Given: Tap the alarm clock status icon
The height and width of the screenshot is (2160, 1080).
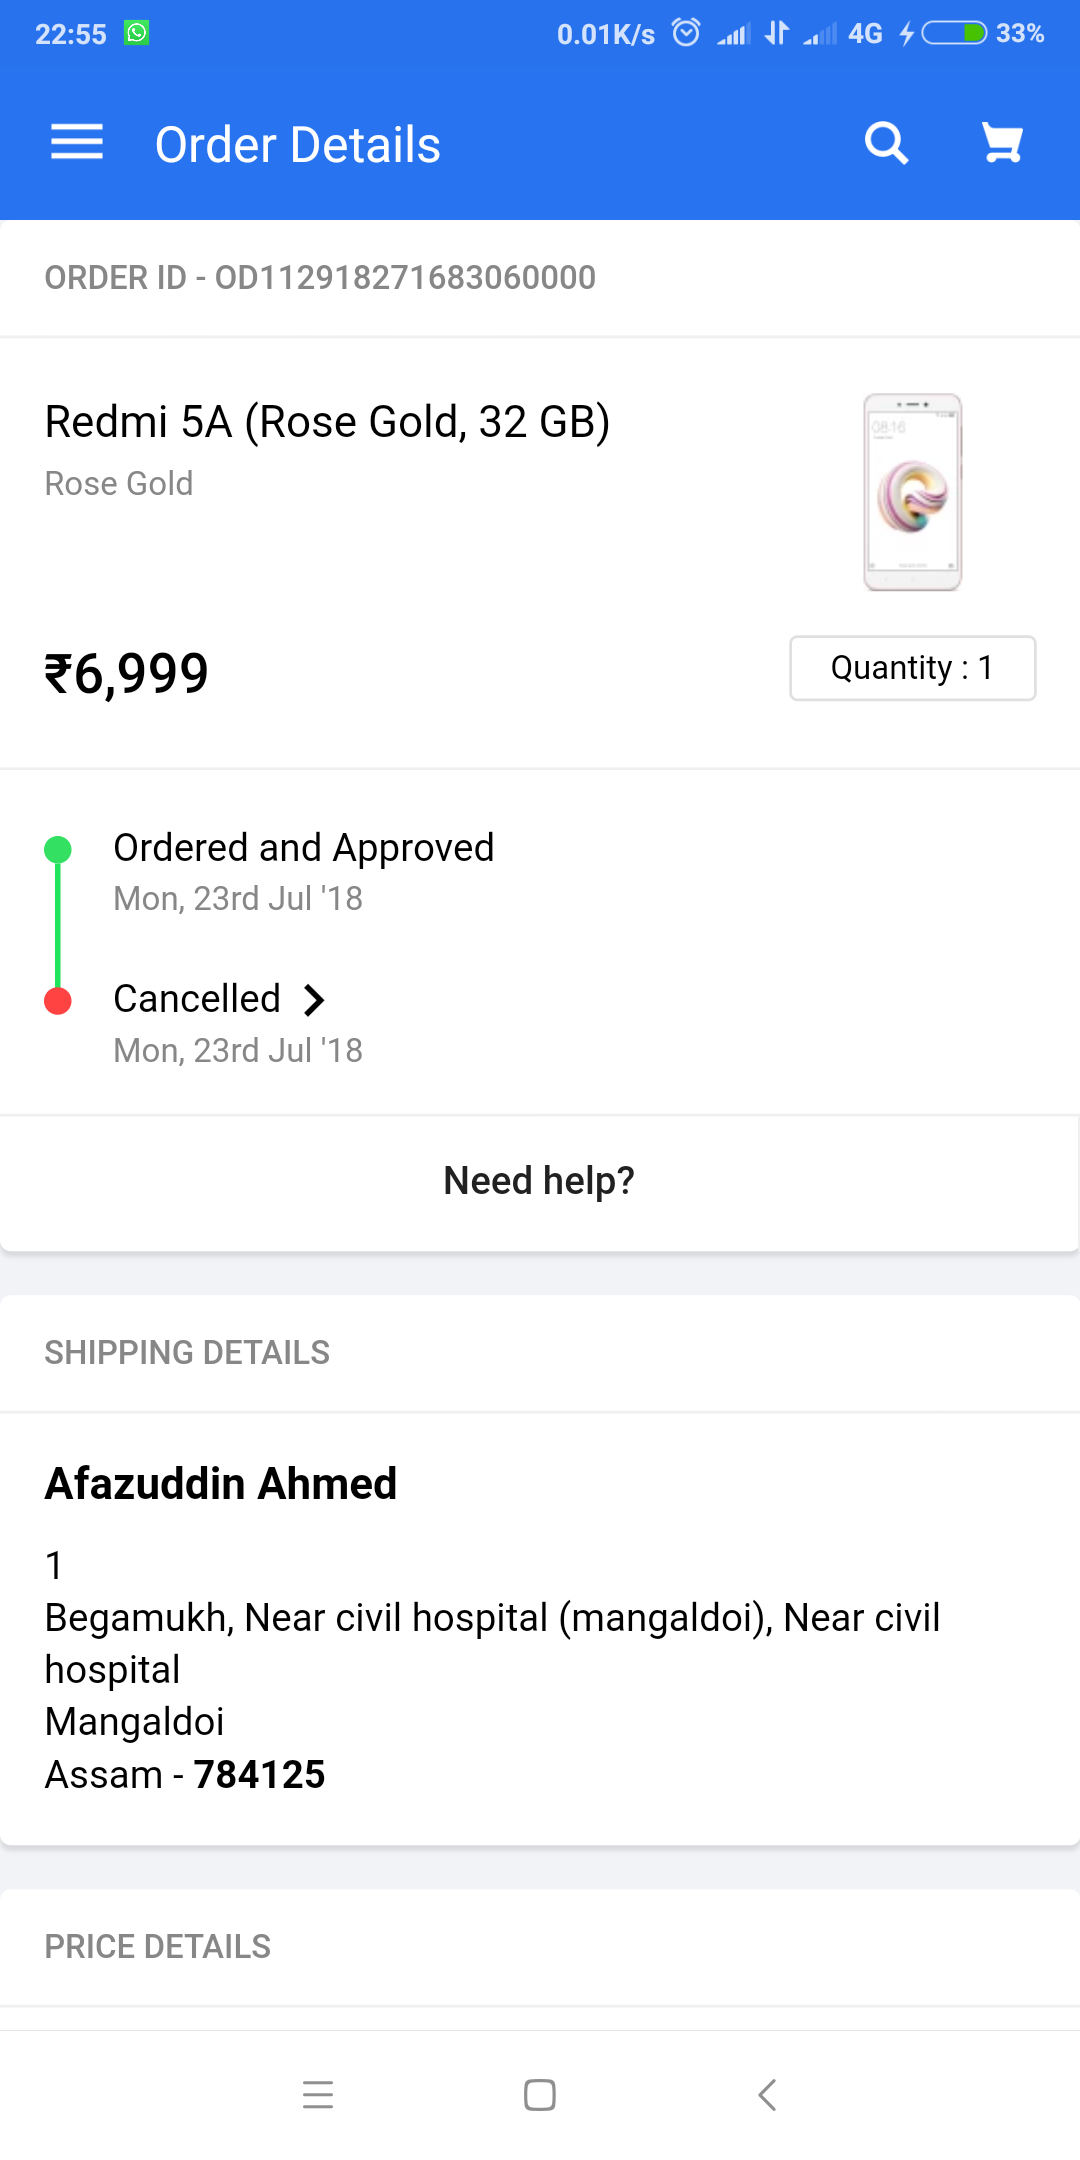Looking at the screenshot, I should pyautogui.click(x=686, y=33).
